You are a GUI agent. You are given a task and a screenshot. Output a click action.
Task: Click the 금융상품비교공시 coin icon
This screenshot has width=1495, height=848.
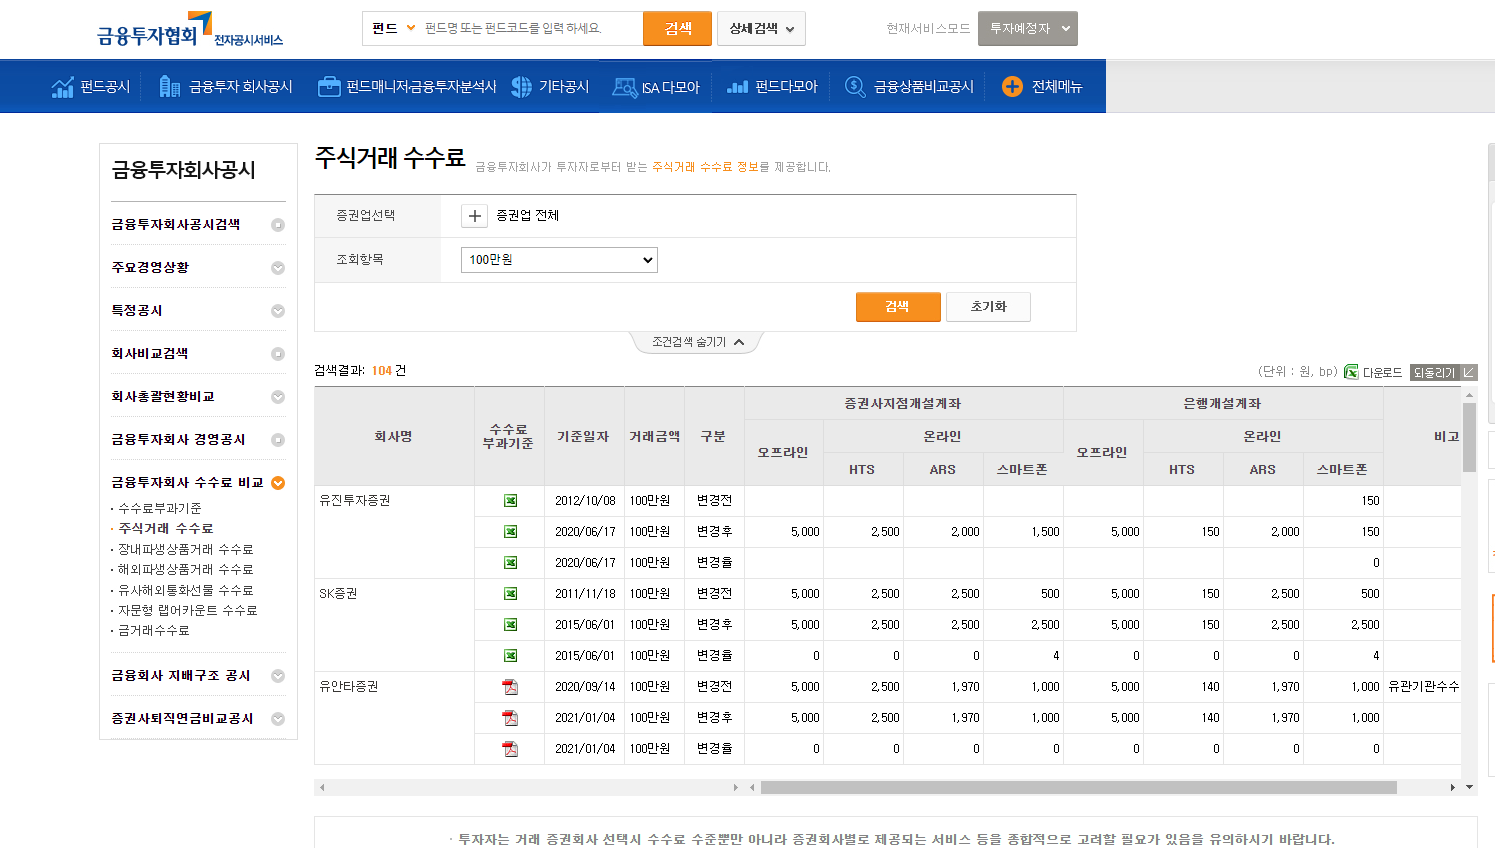[853, 86]
